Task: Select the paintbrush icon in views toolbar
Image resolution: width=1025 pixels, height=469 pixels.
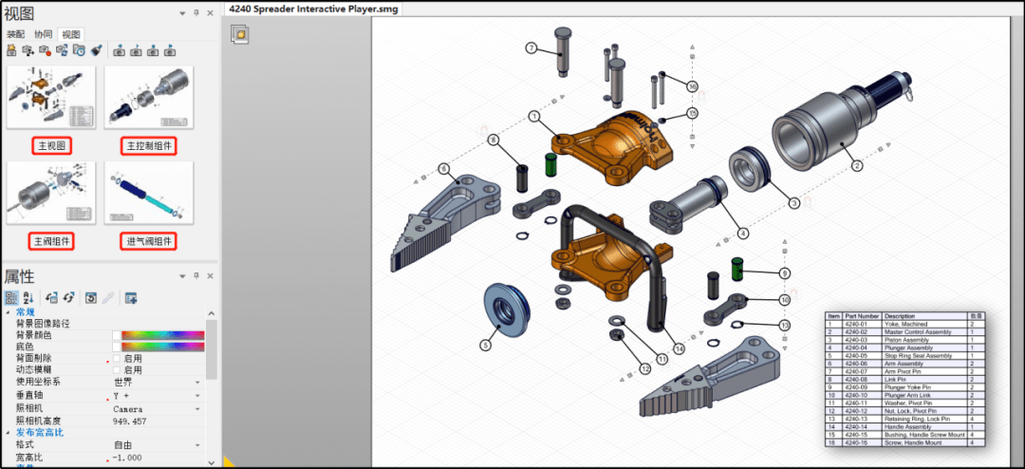Action: pyautogui.click(x=96, y=50)
